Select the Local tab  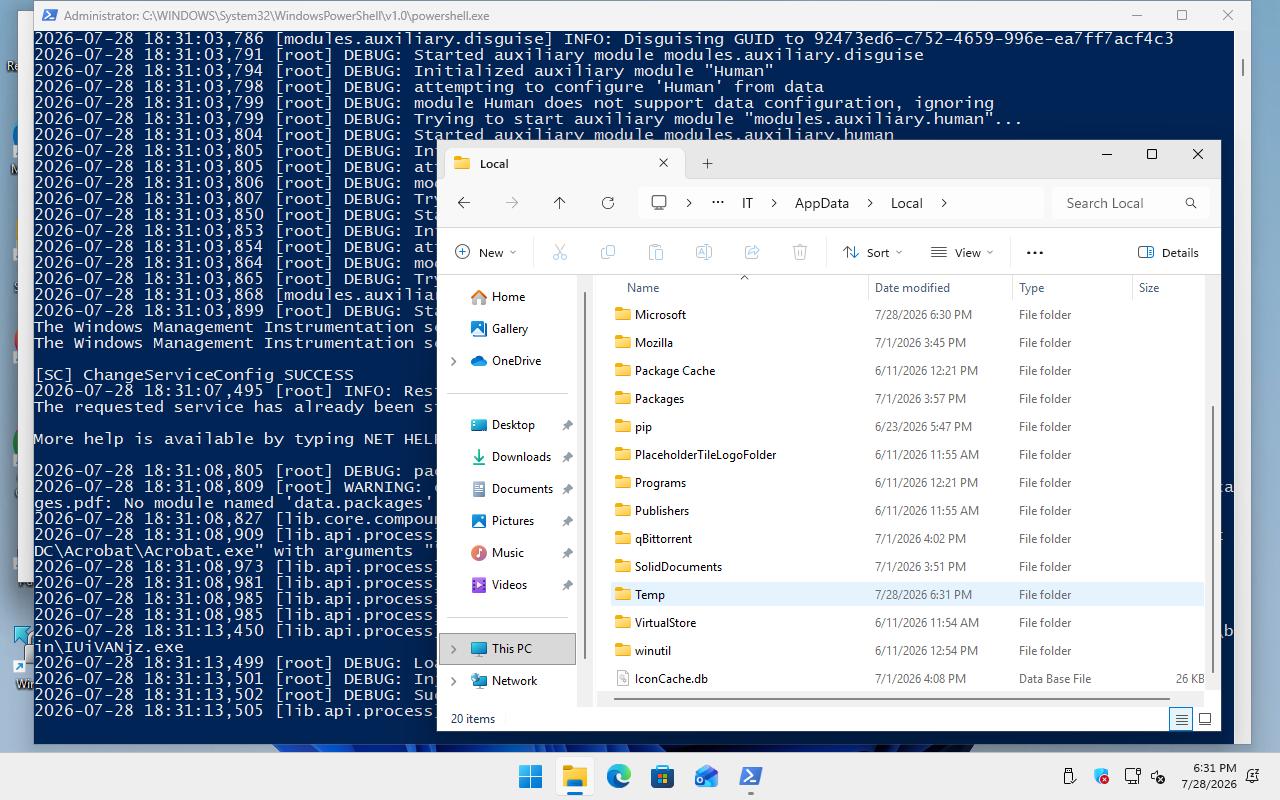point(564,164)
